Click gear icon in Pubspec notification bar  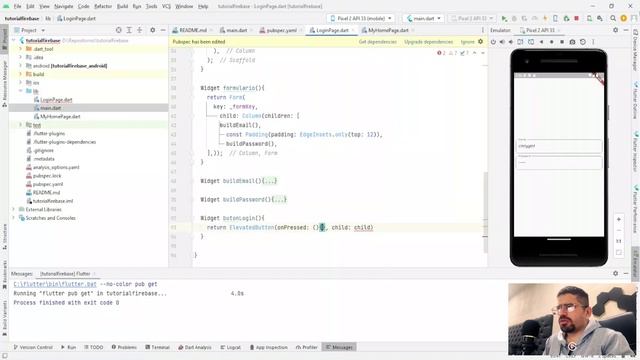pyautogui.click(x=480, y=42)
